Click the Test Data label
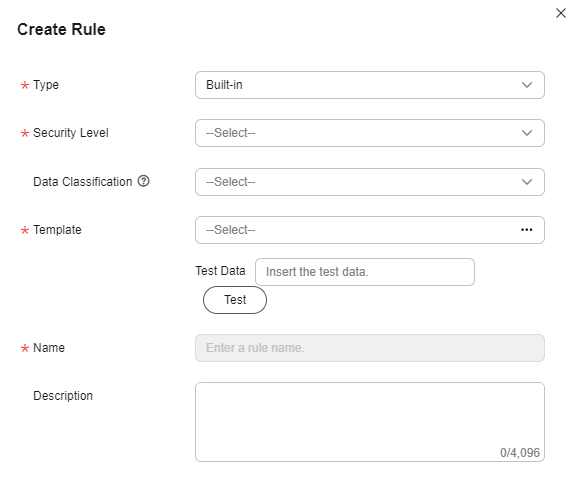This screenshot has width=573, height=479. [x=220, y=271]
